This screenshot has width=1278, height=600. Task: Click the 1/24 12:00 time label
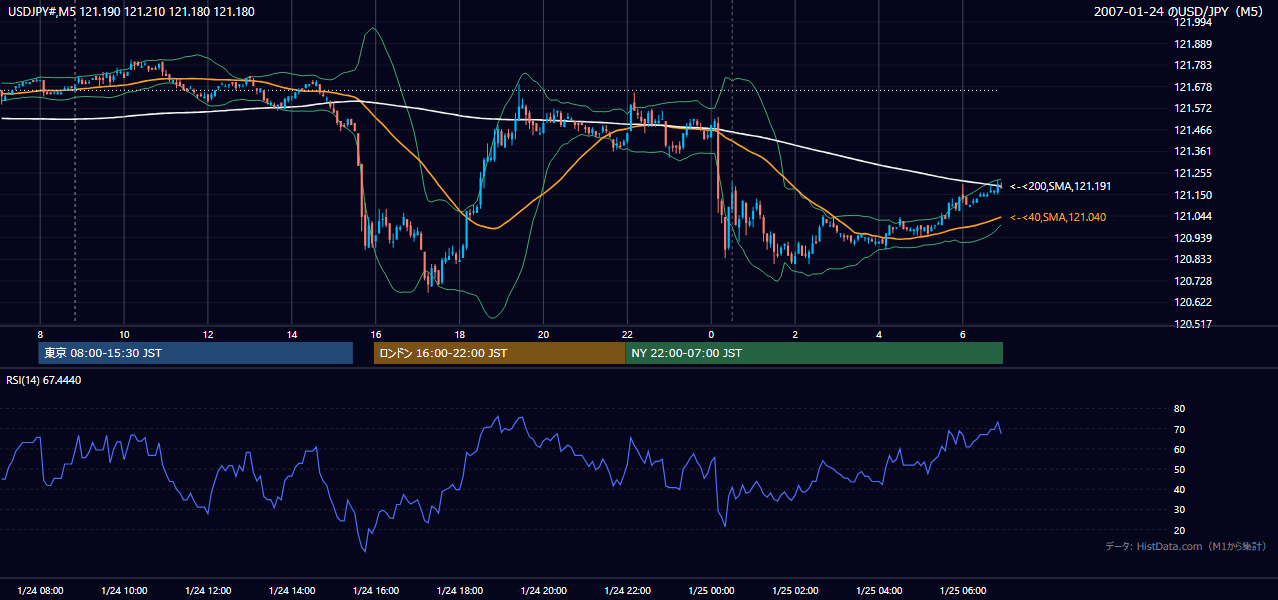[x=208, y=590]
